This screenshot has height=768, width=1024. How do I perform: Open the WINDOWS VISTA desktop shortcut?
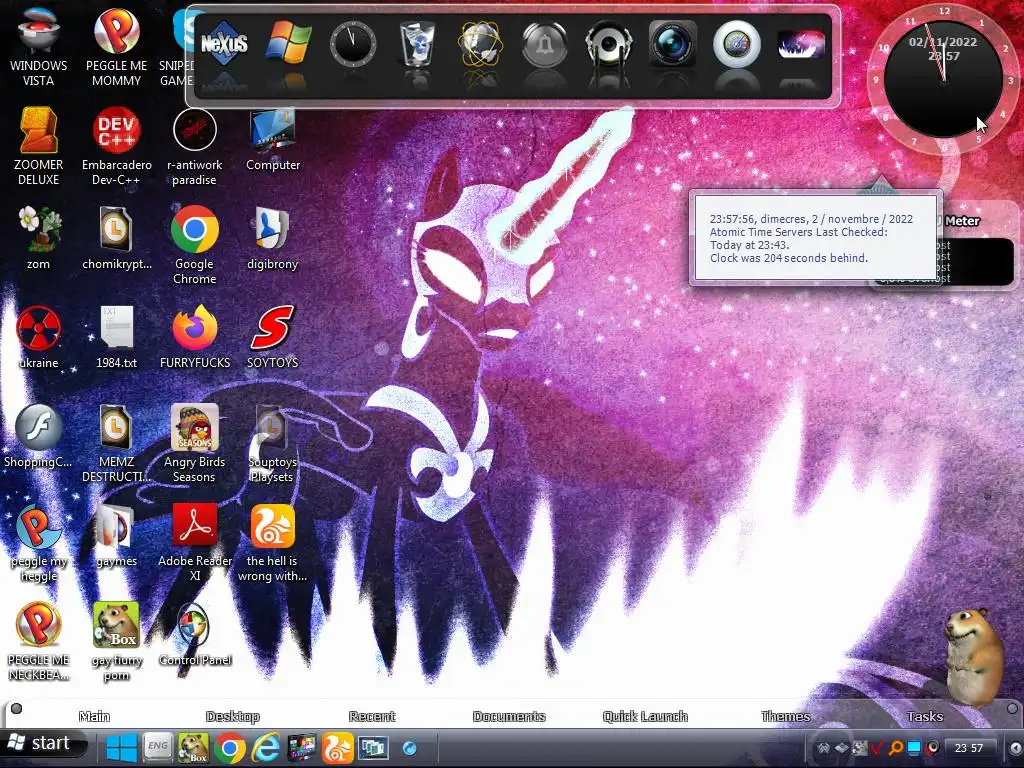[39, 46]
